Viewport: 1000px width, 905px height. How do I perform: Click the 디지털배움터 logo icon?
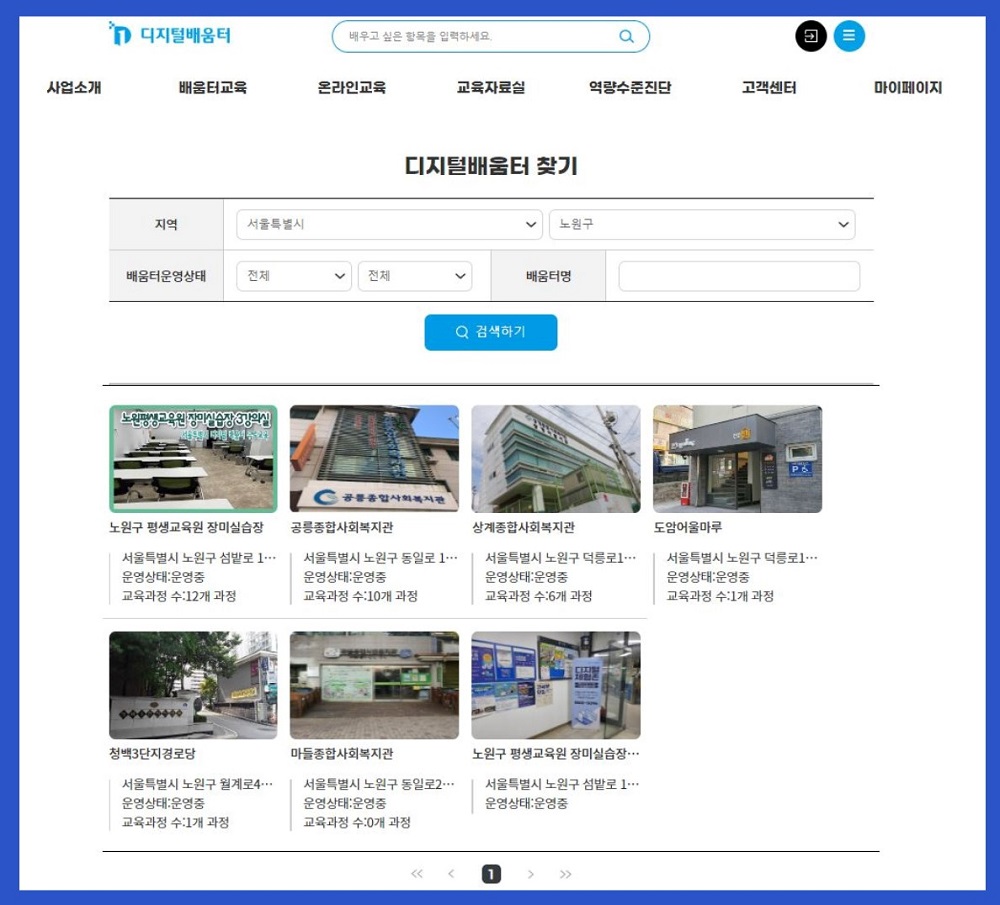120,35
